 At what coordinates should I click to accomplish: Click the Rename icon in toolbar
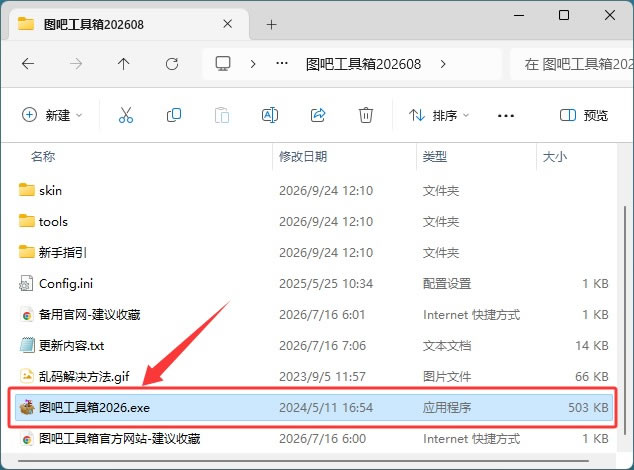coord(270,115)
